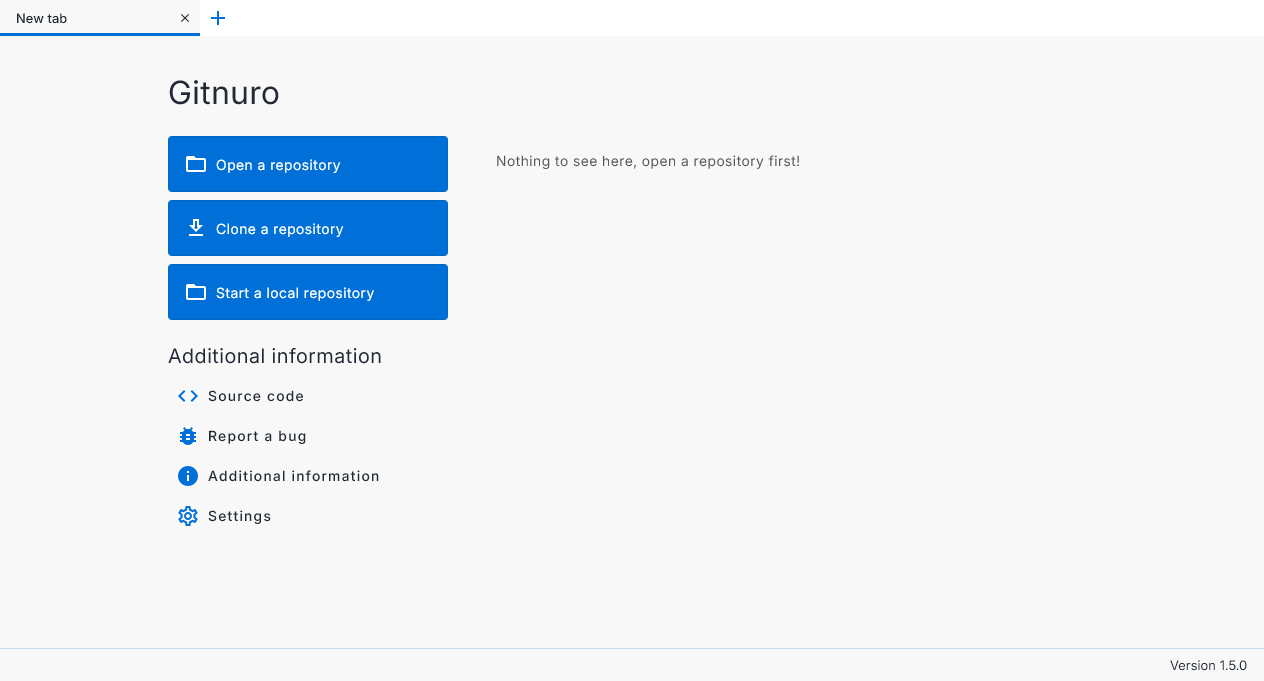Open the Additional information link below Report a bug

pyautogui.click(x=294, y=476)
